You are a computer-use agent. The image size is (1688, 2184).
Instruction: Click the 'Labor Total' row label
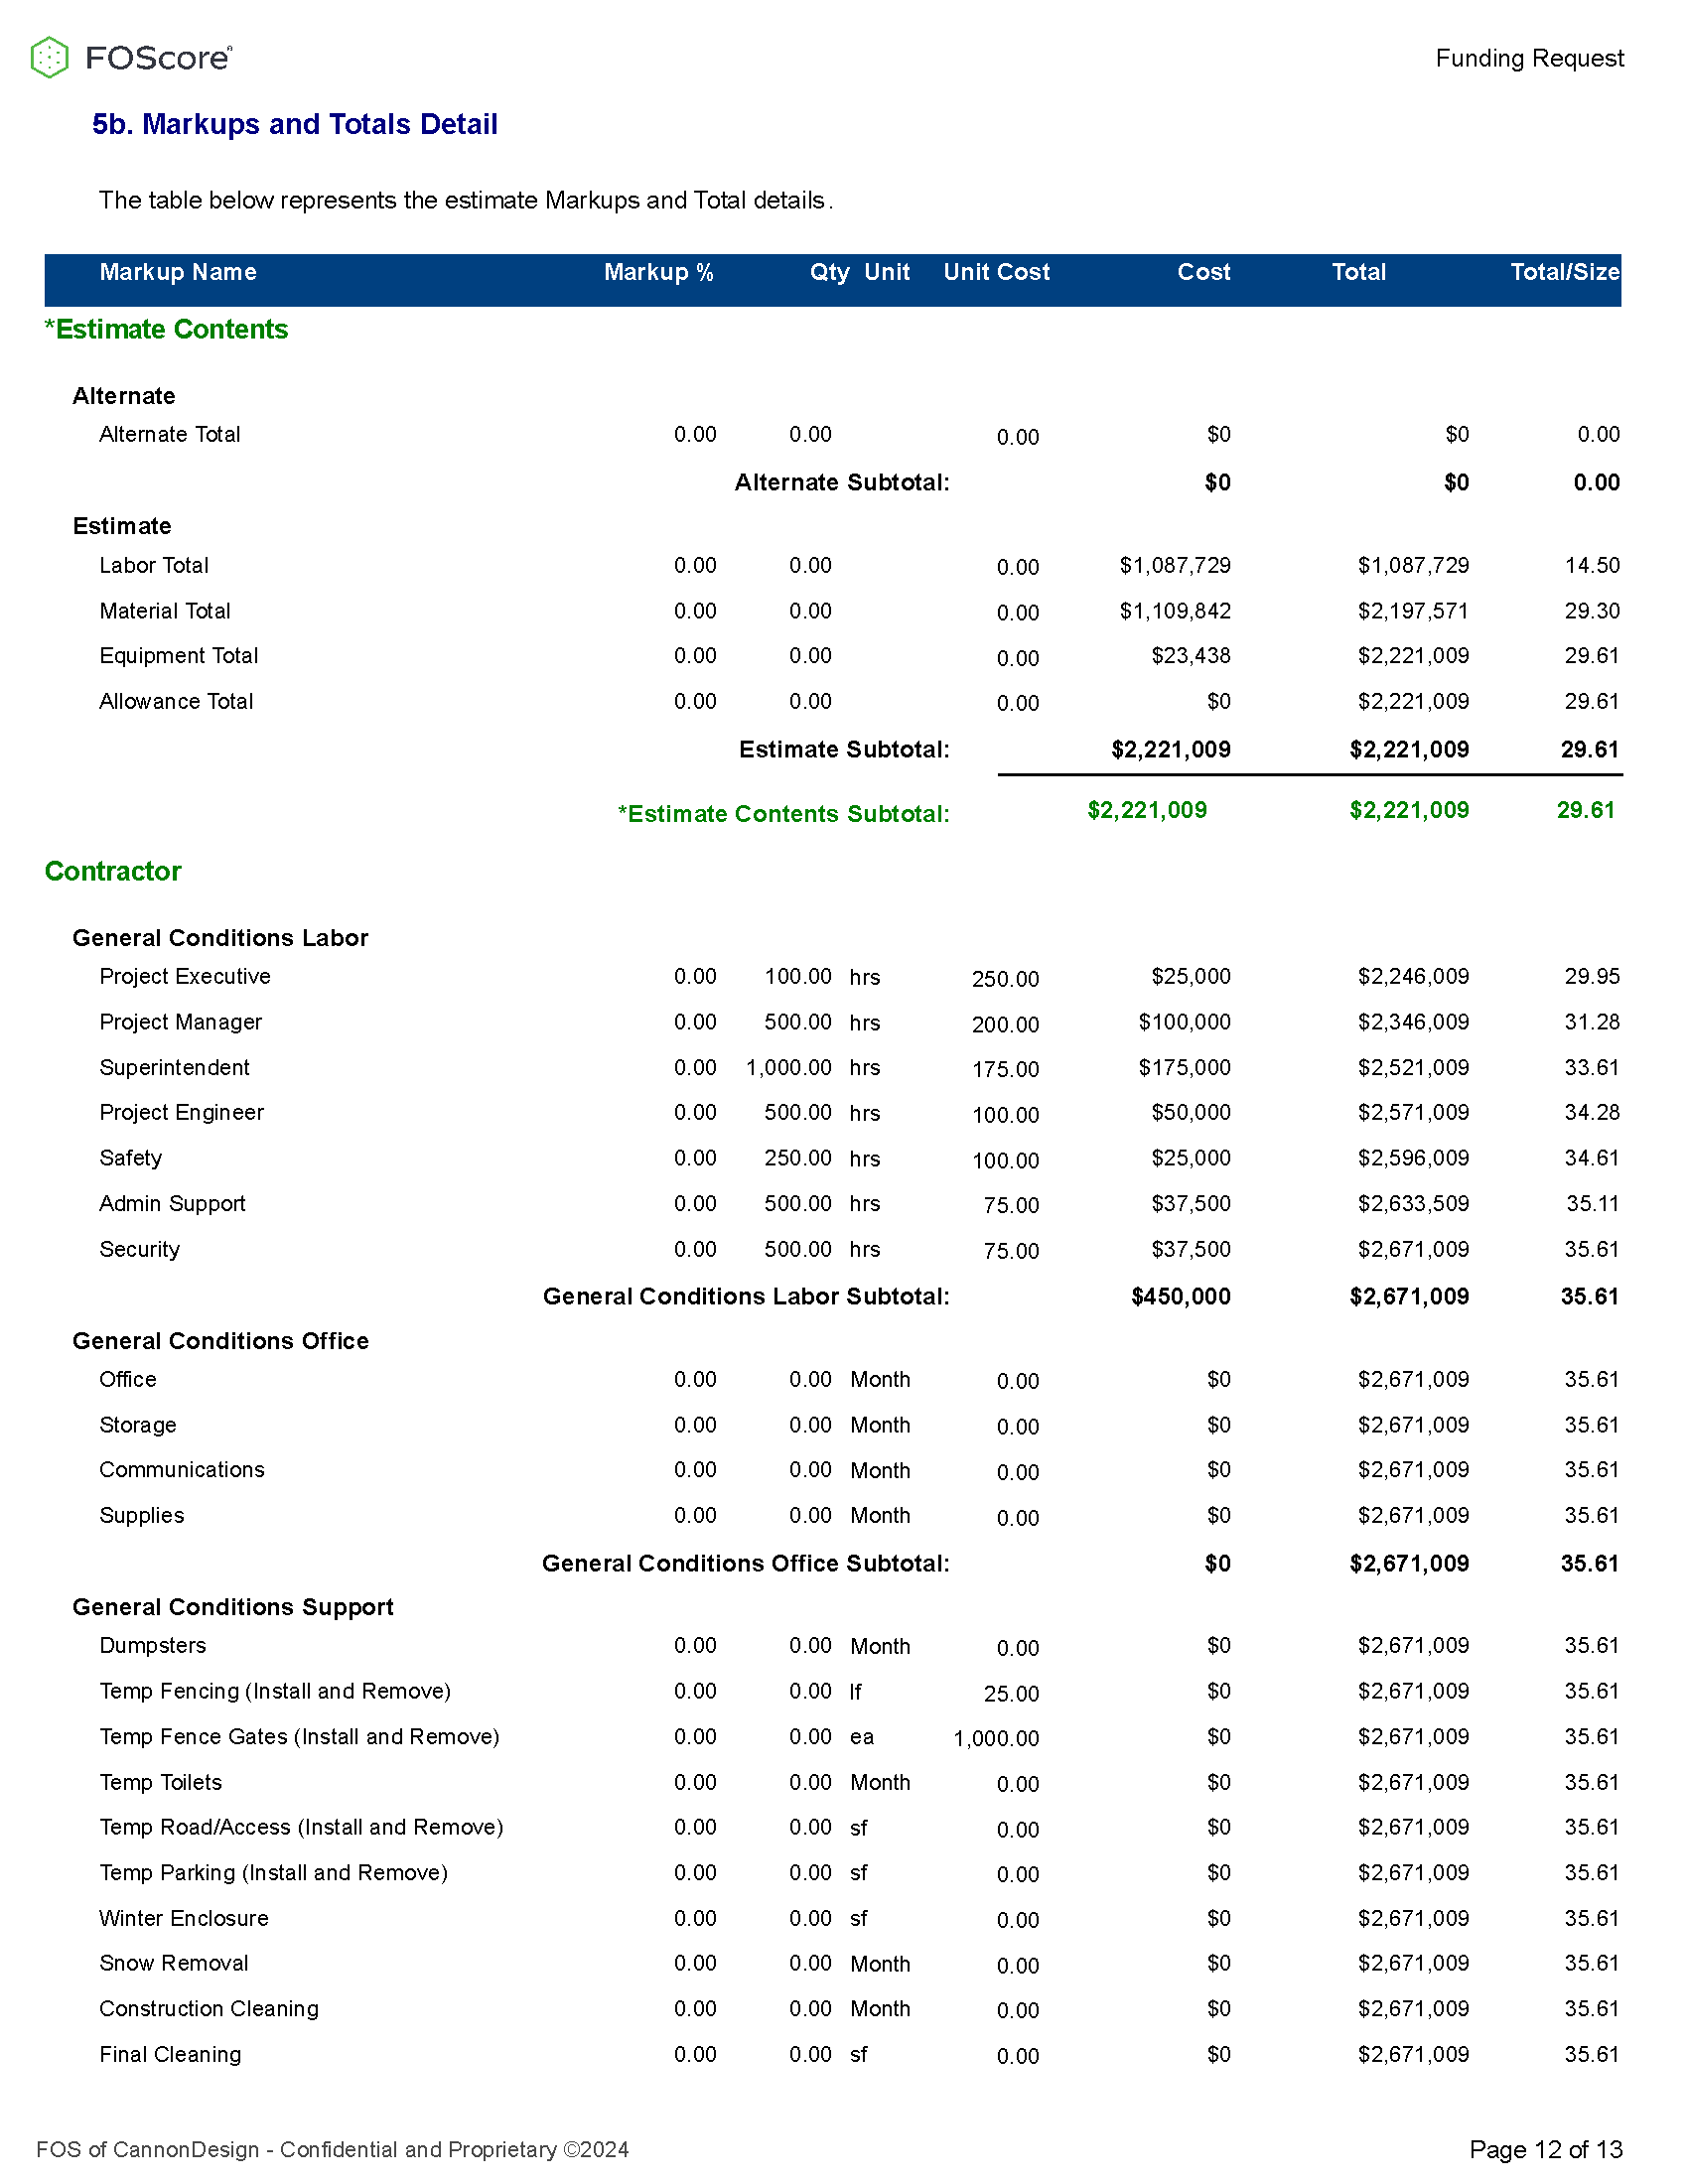(x=154, y=565)
